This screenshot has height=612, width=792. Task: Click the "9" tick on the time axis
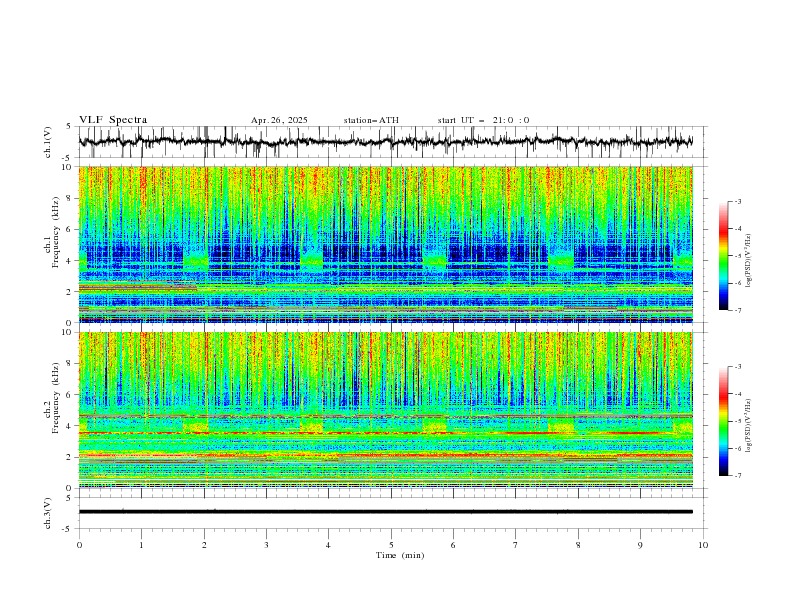640,545
